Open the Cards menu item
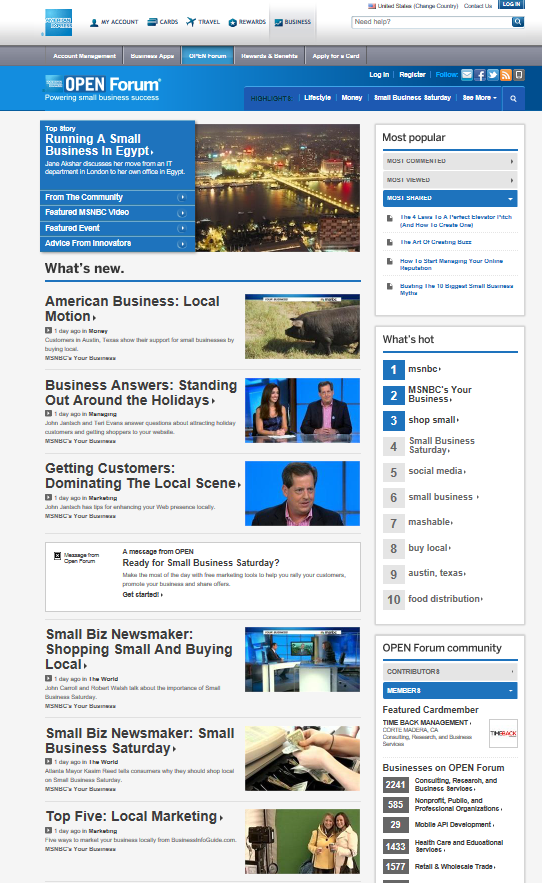Image resolution: width=542 pixels, height=883 pixels. pyautogui.click(x=162, y=22)
